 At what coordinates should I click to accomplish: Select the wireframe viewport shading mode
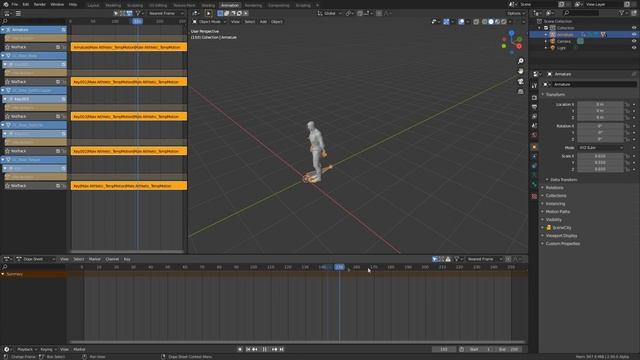(x=484, y=22)
